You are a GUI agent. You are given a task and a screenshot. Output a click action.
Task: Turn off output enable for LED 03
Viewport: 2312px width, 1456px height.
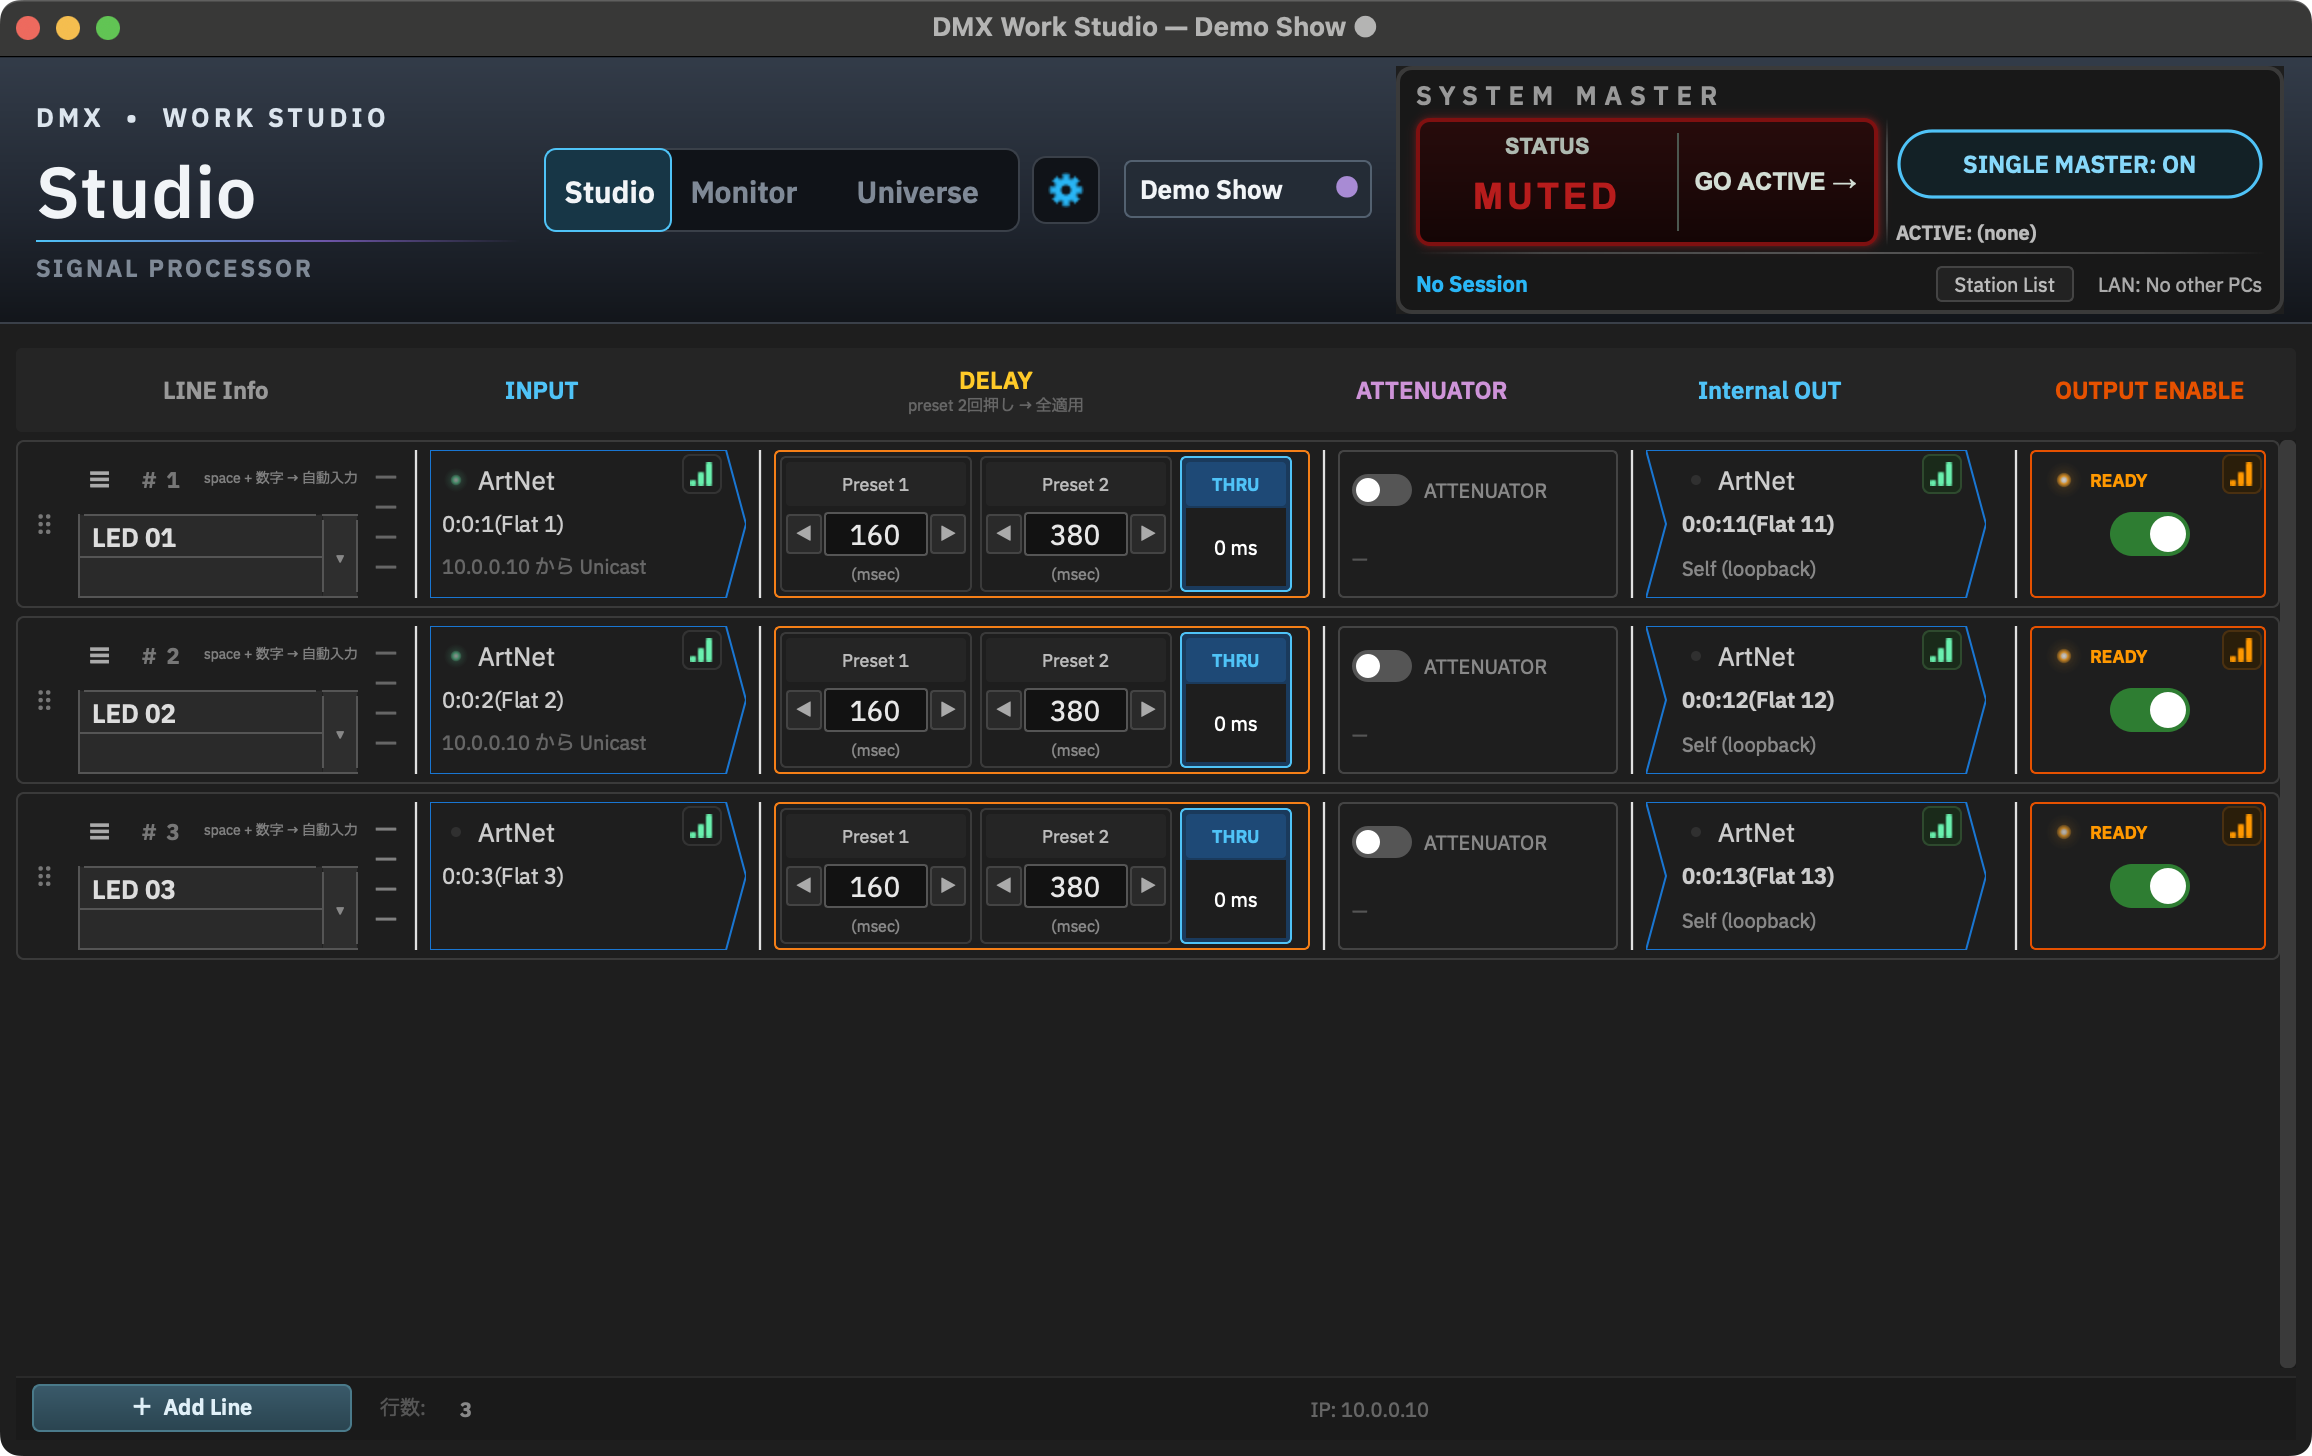(x=2149, y=886)
